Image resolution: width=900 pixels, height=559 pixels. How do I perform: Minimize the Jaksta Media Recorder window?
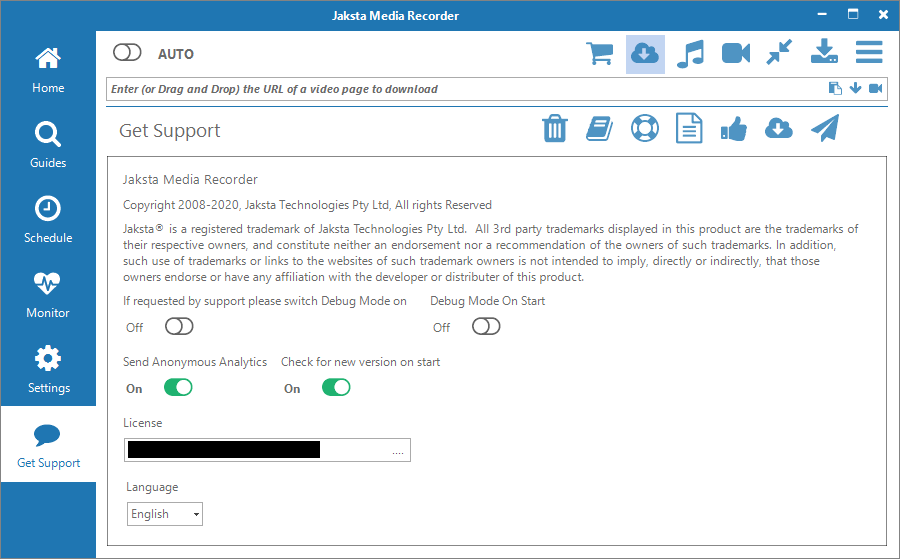click(823, 14)
